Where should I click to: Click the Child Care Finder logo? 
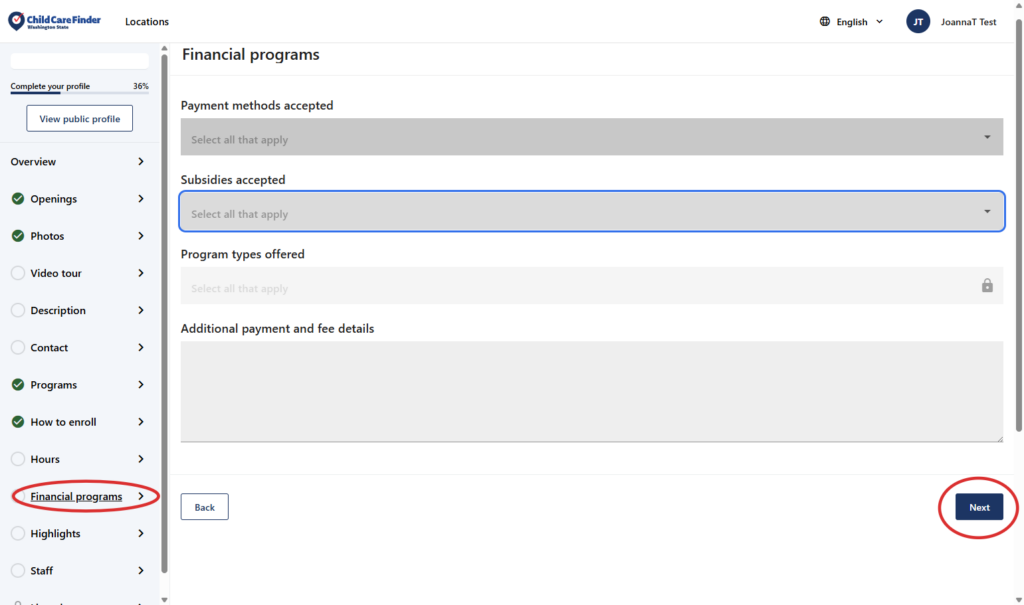point(54,21)
